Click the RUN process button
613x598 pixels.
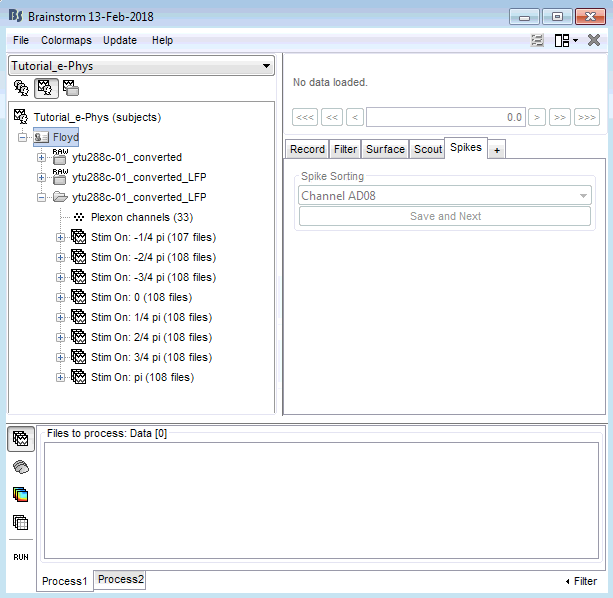coord(21,556)
